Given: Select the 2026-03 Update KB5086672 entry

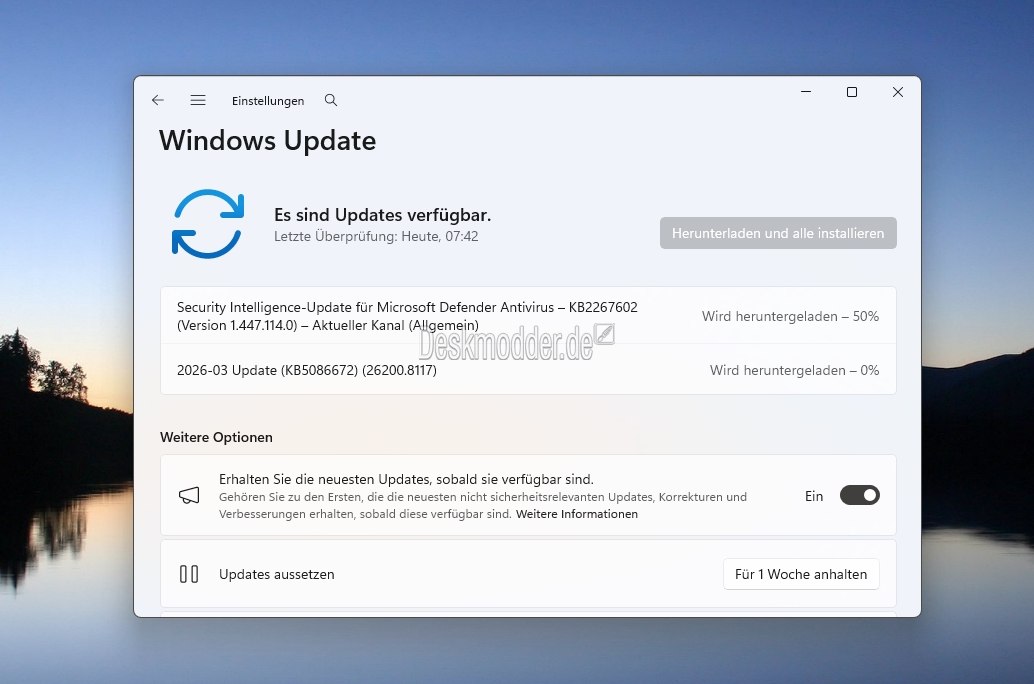Looking at the screenshot, I should [x=307, y=370].
